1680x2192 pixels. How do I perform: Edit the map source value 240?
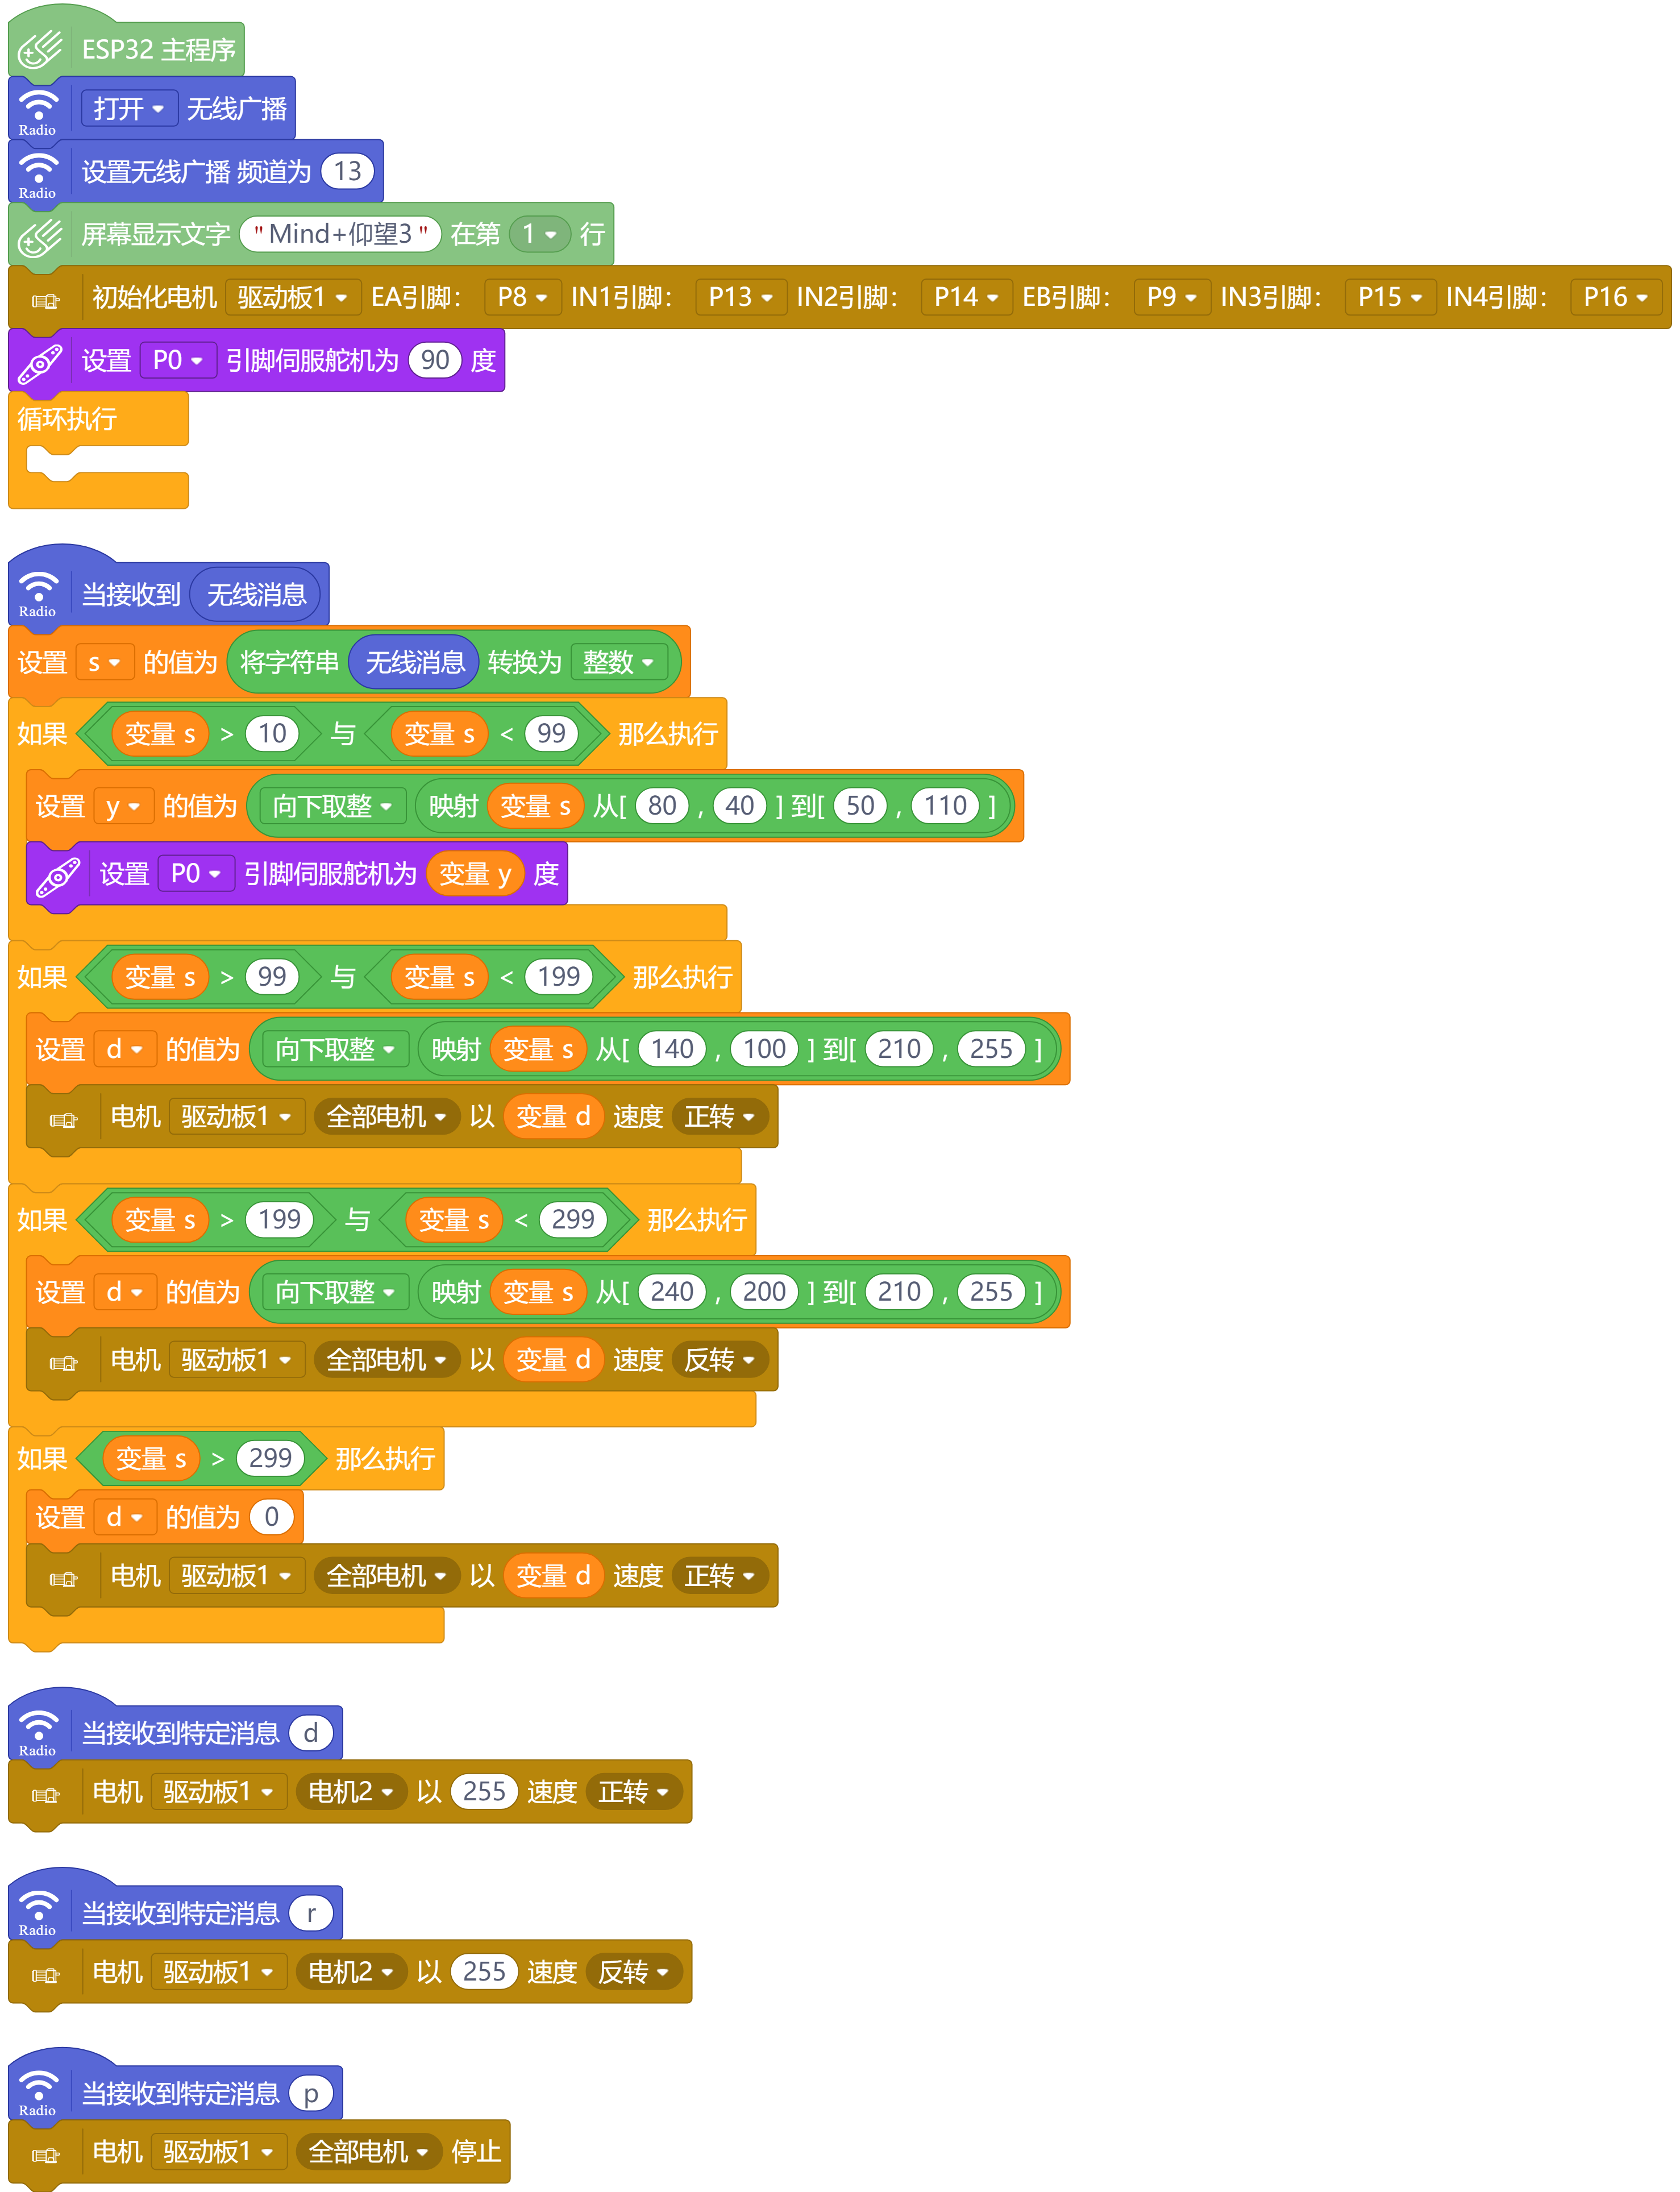coord(672,1292)
